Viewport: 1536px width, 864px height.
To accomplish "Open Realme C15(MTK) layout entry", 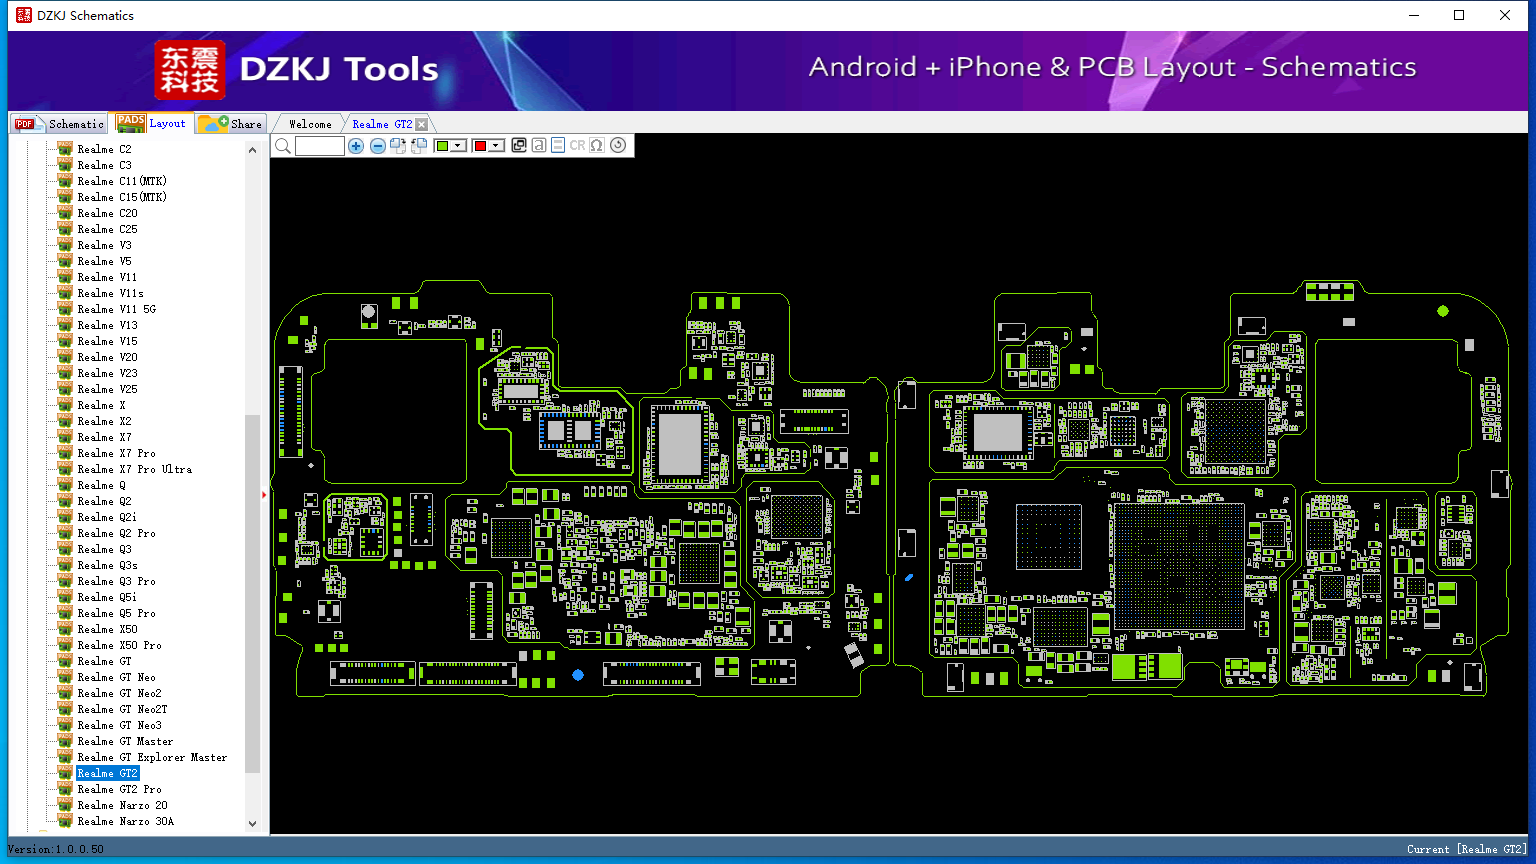I will pos(122,197).
